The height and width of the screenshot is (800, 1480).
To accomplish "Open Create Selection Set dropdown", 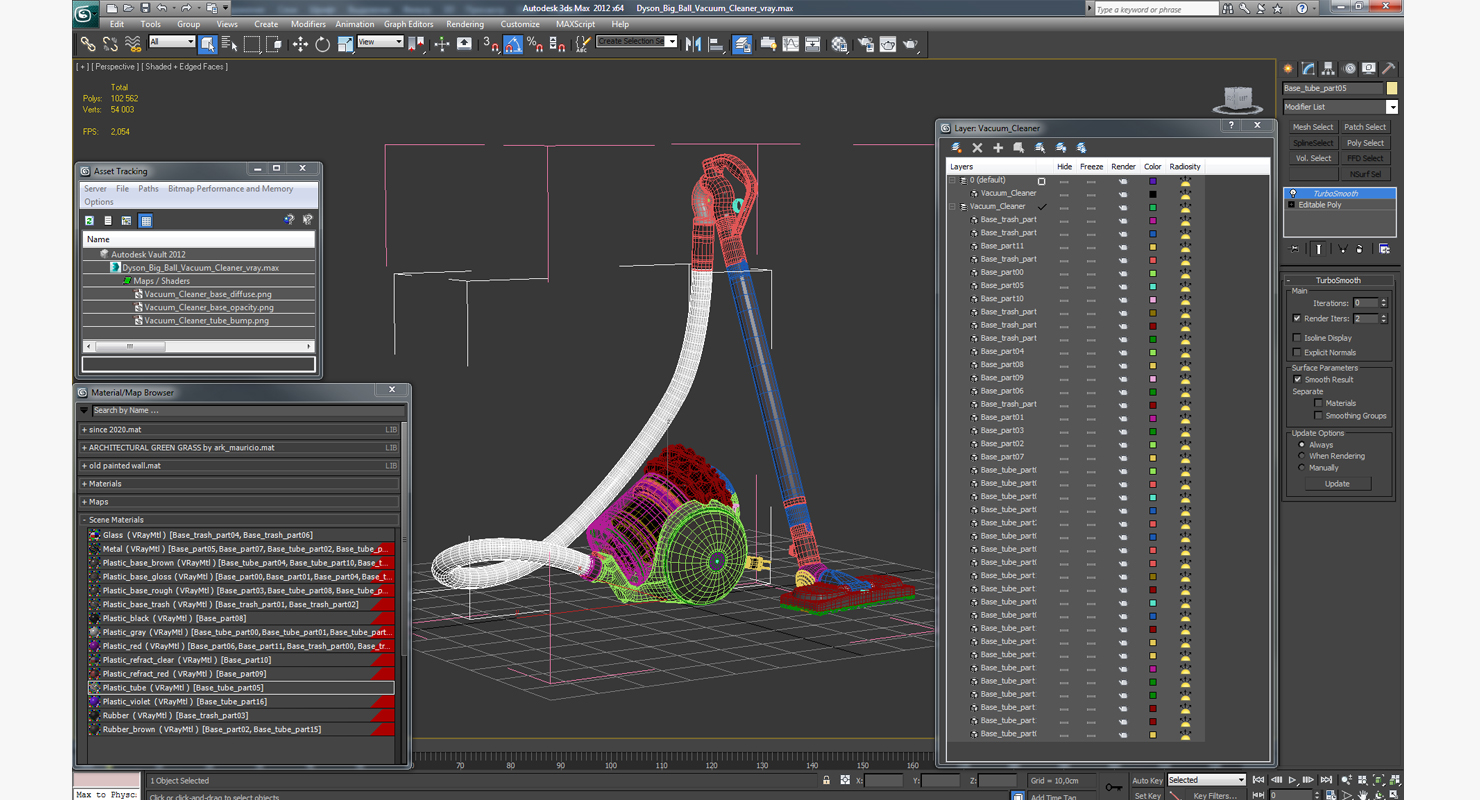I will coord(637,42).
